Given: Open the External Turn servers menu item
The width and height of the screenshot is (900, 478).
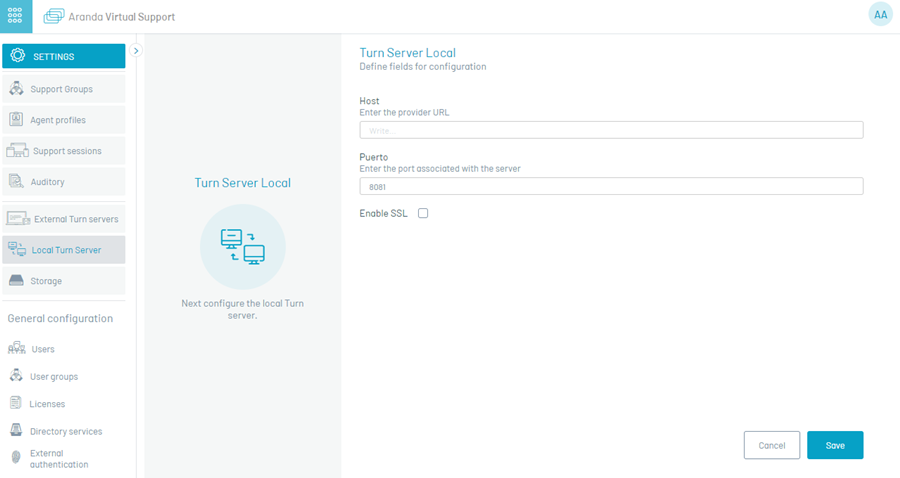Looking at the screenshot, I should (x=64, y=219).
